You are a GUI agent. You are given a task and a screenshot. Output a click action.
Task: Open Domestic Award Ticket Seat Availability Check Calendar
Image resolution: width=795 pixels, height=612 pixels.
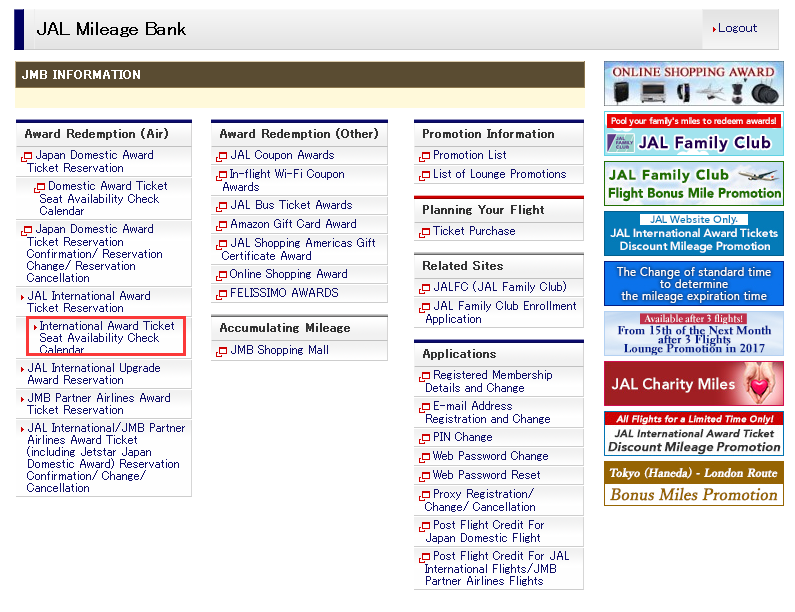click(x=103, y=198)
